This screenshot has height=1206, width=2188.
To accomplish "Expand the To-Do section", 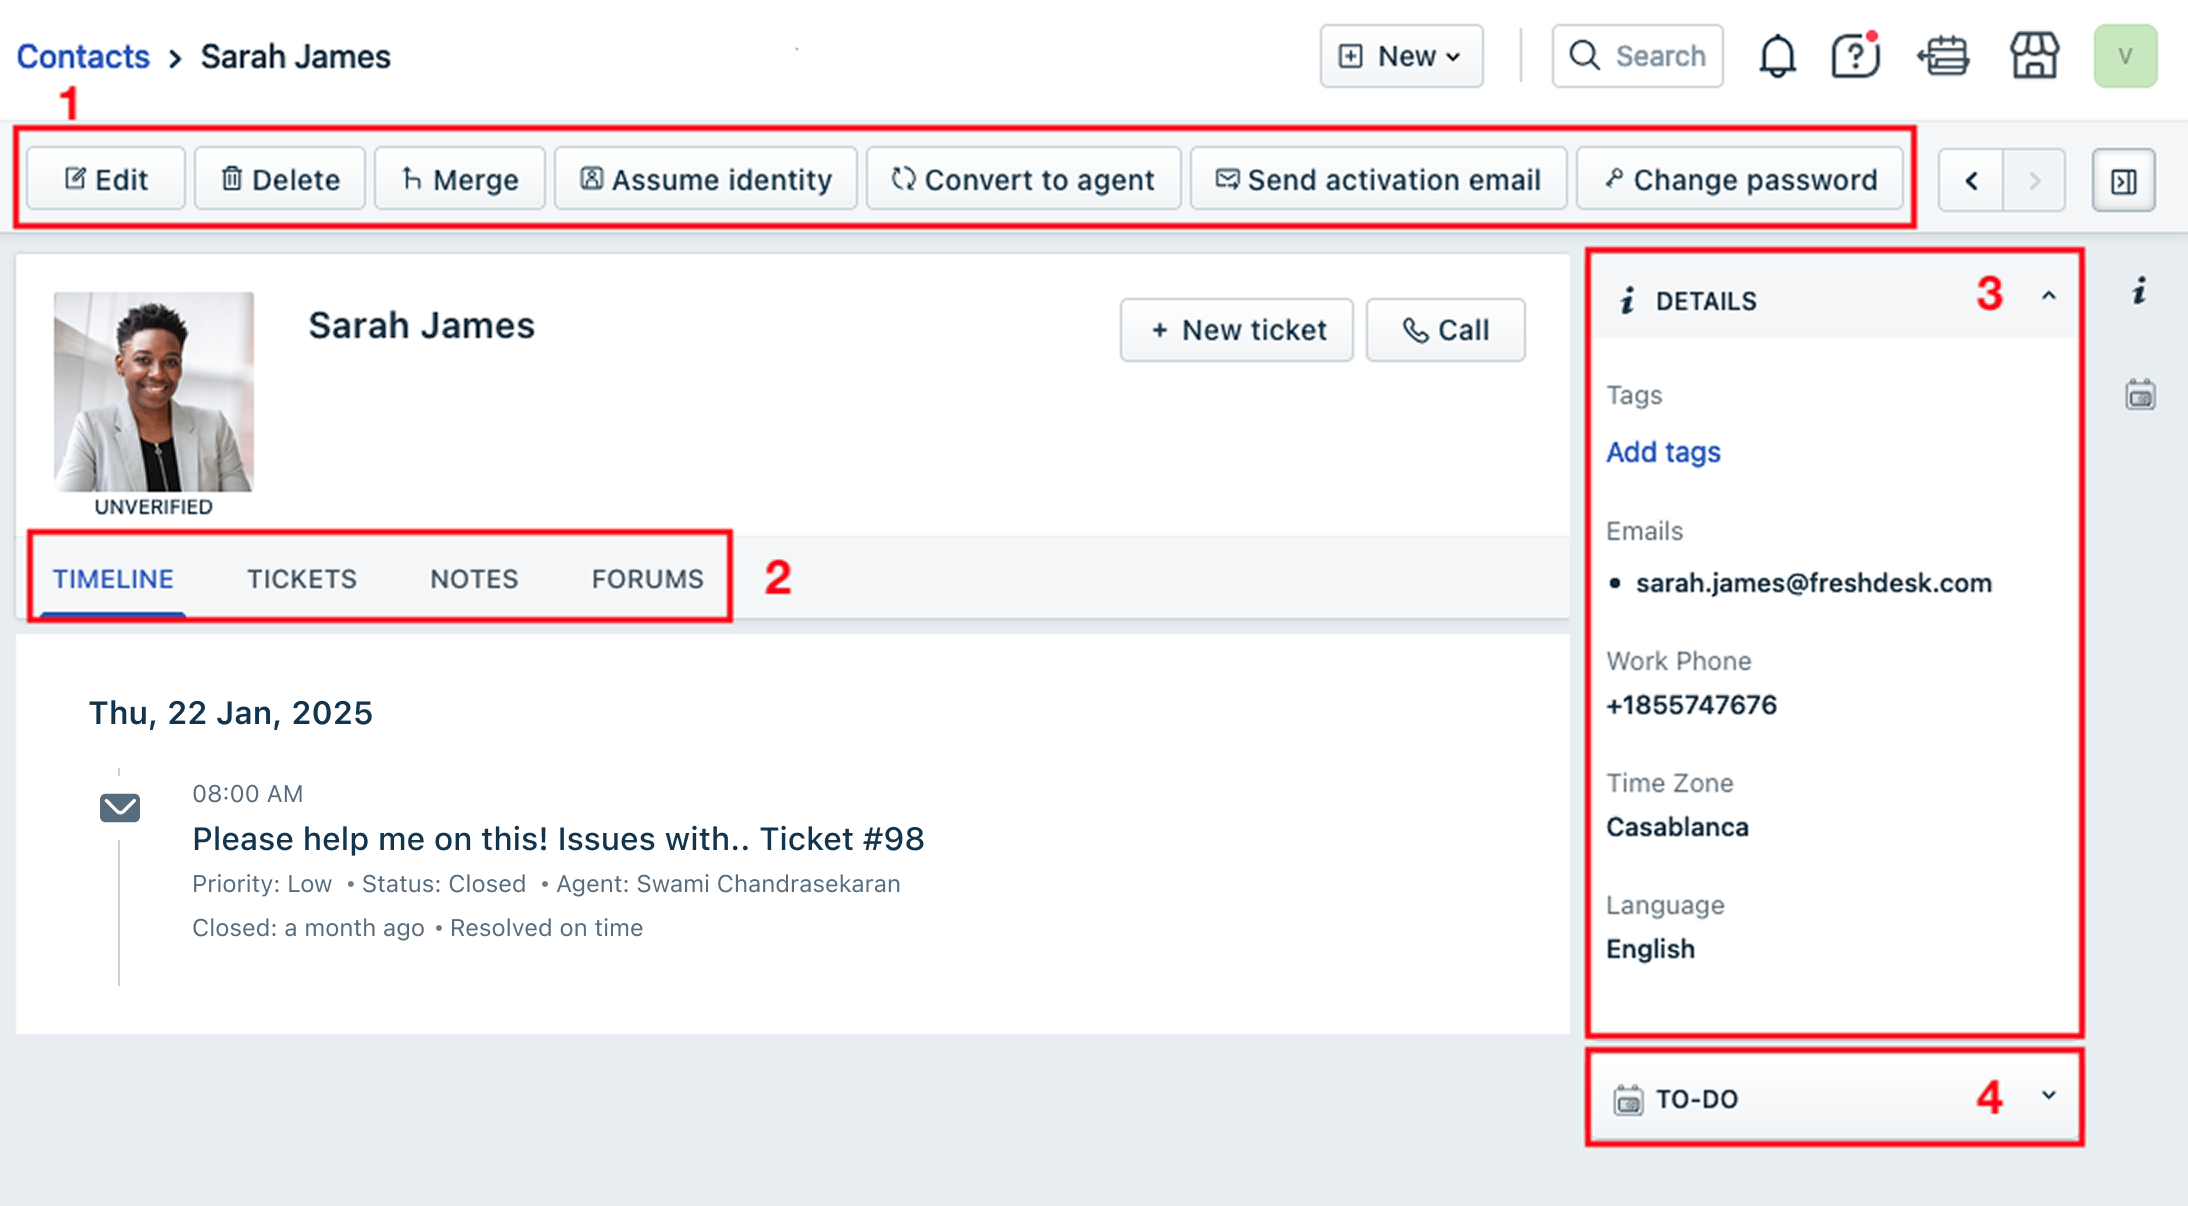I will coord(2048,1096).
